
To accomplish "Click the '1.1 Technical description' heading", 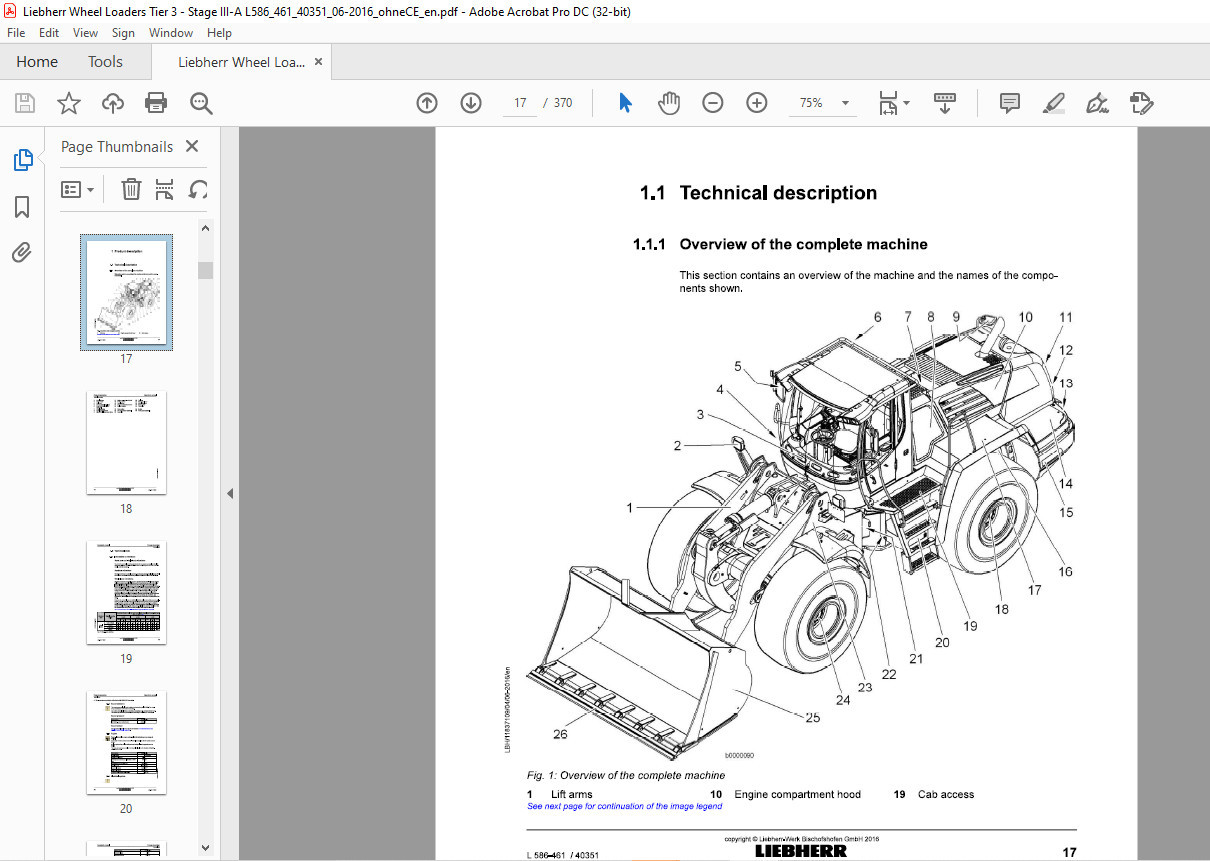I will 758,193.
